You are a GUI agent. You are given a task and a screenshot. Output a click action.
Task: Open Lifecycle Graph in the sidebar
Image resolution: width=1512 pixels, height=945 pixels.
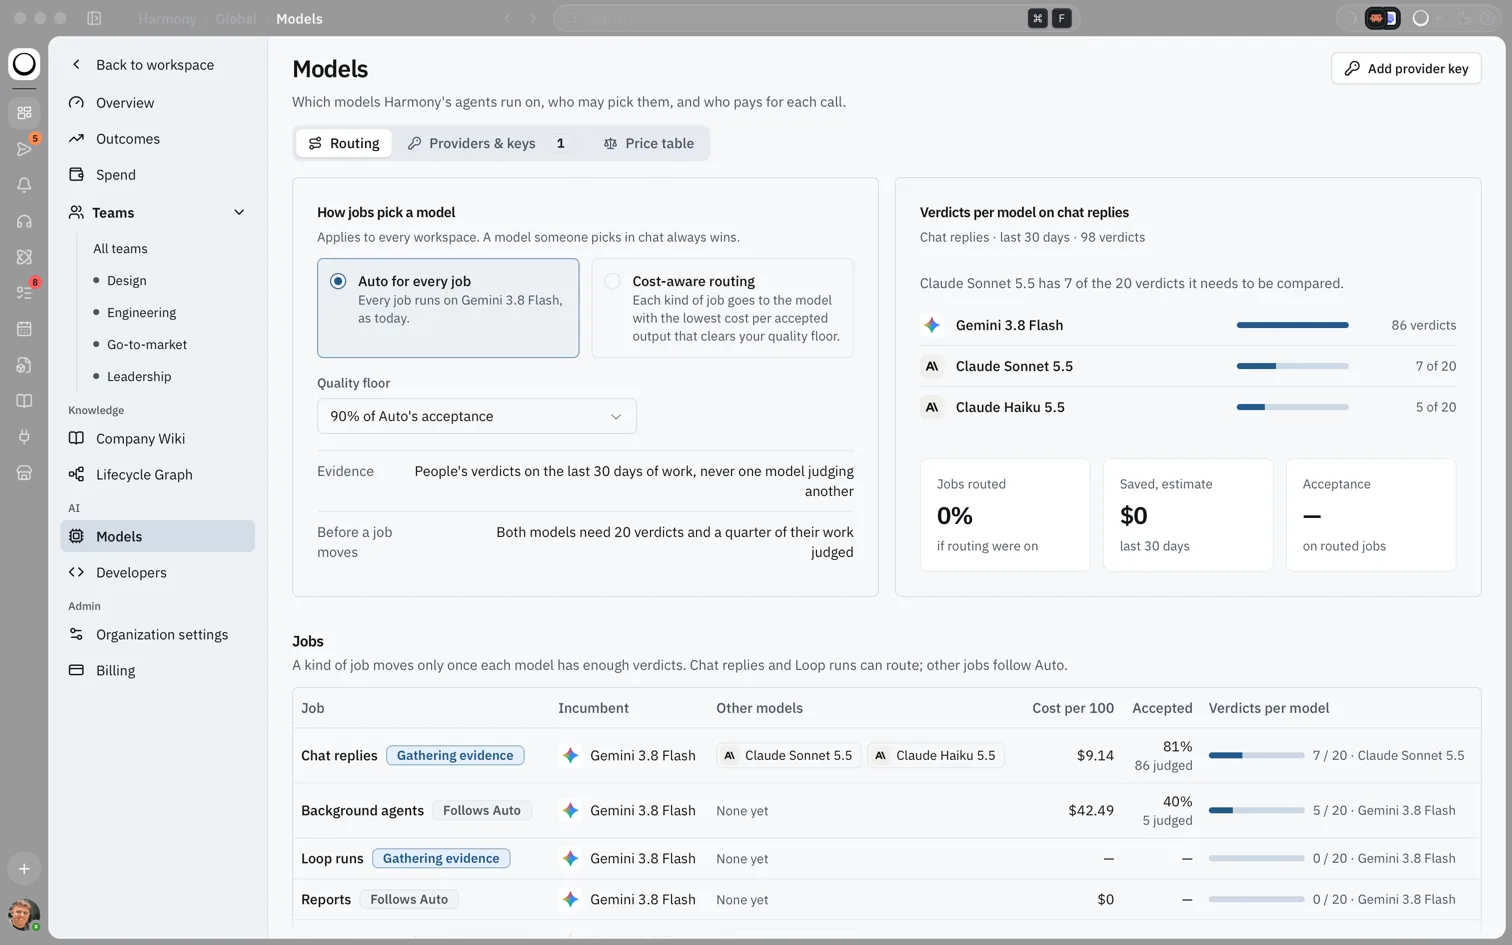tap(157, 475)
